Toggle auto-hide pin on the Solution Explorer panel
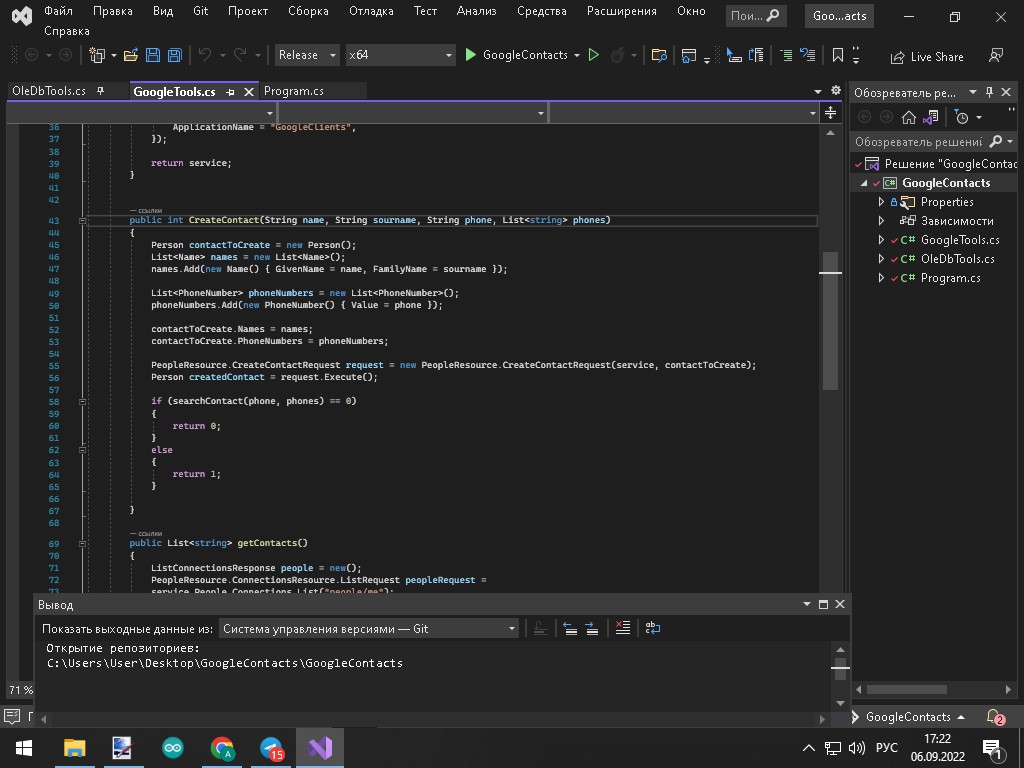This screenshot has height=768, width=1024. pyautogui.click(x=990, y=92)
